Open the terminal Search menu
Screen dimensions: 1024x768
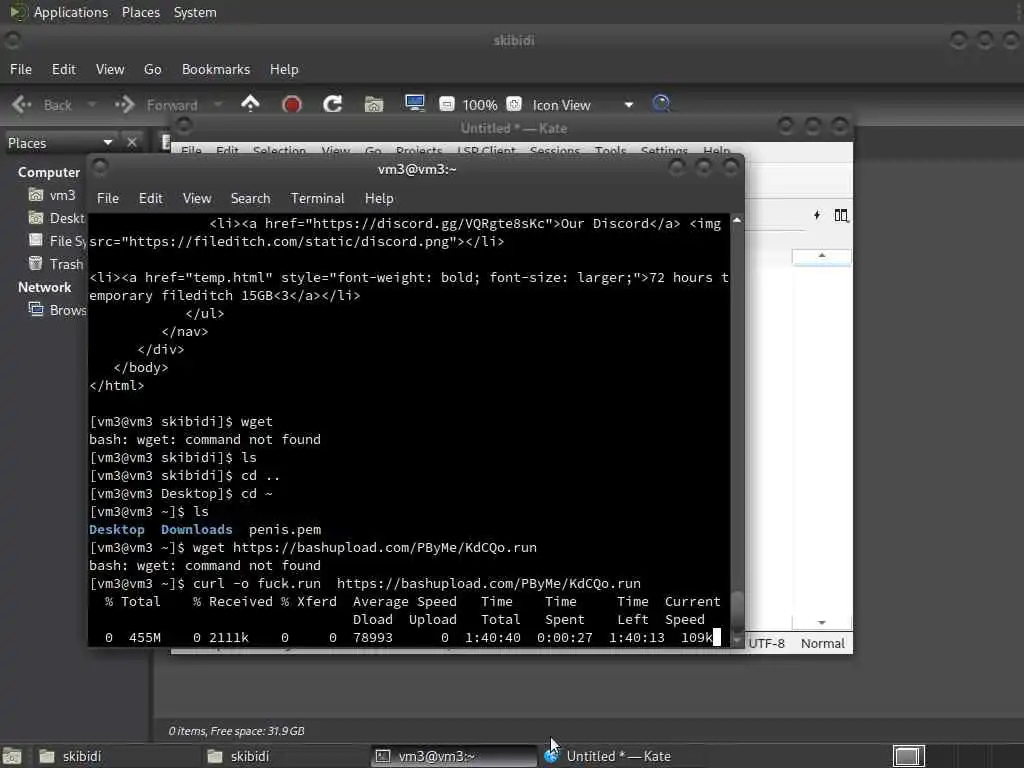(250, 199)
